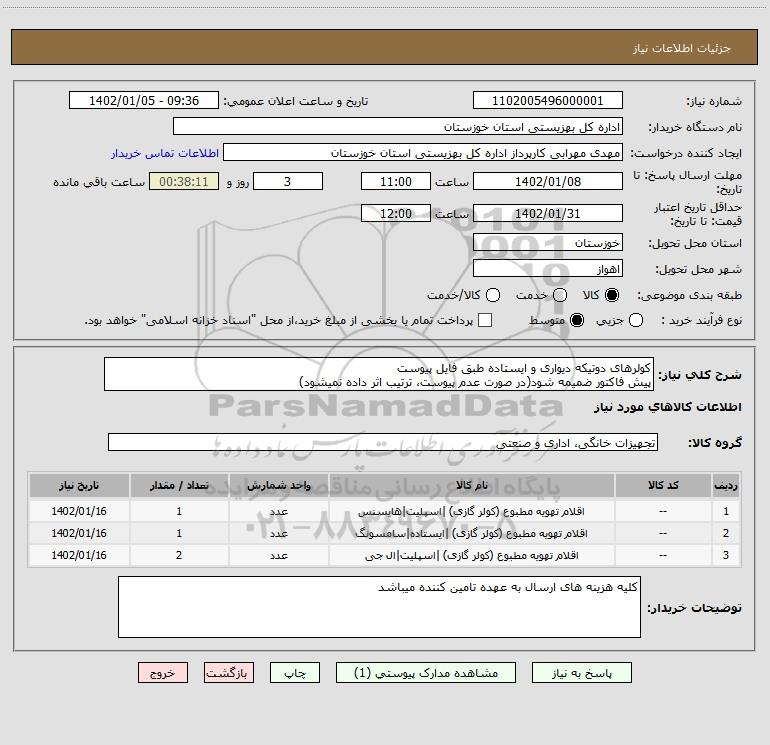This screenshot has width=770, height=745.
Task: Click the need number field 1102005496000001
Action: (x=548, y=100)
